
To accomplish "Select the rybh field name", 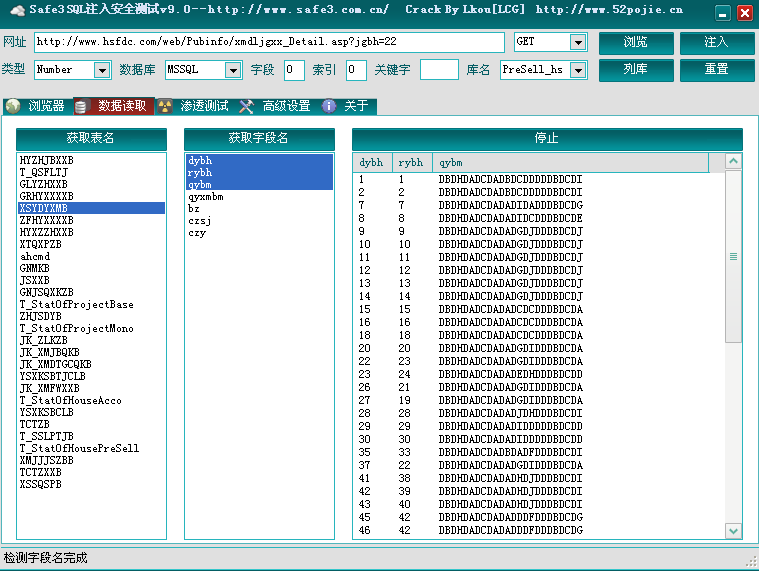I will (x=259, y=172).
